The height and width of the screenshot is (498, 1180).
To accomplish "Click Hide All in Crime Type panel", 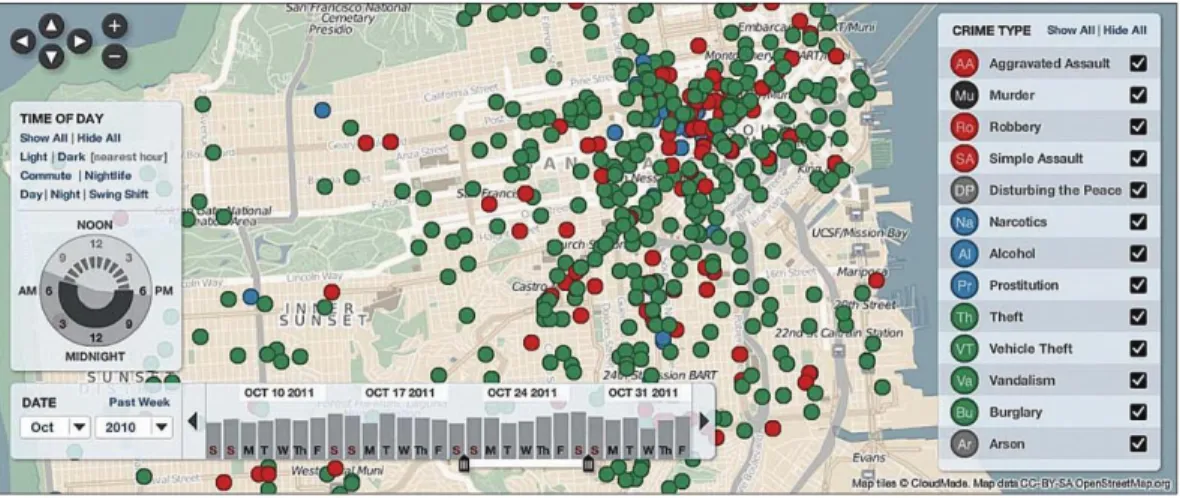I will click(1125, 31).
